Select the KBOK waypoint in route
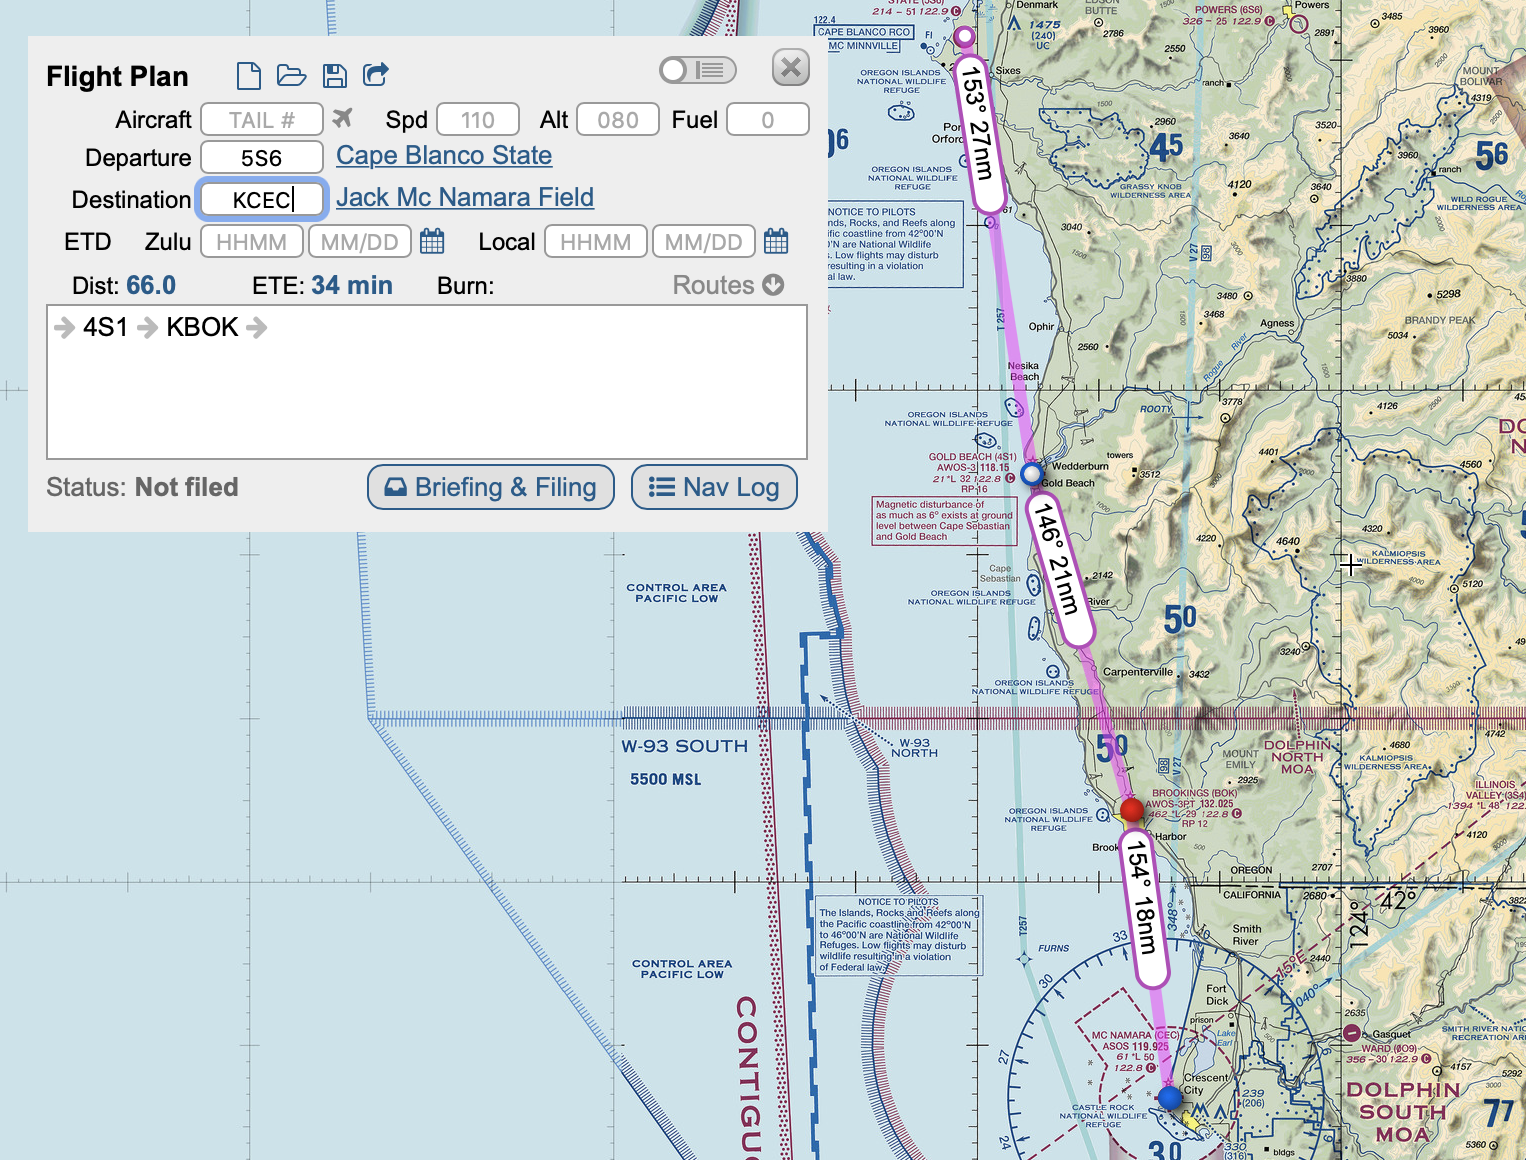Image resolution: width=1526 pixels, height=1160 pixels. pos(202,327)
